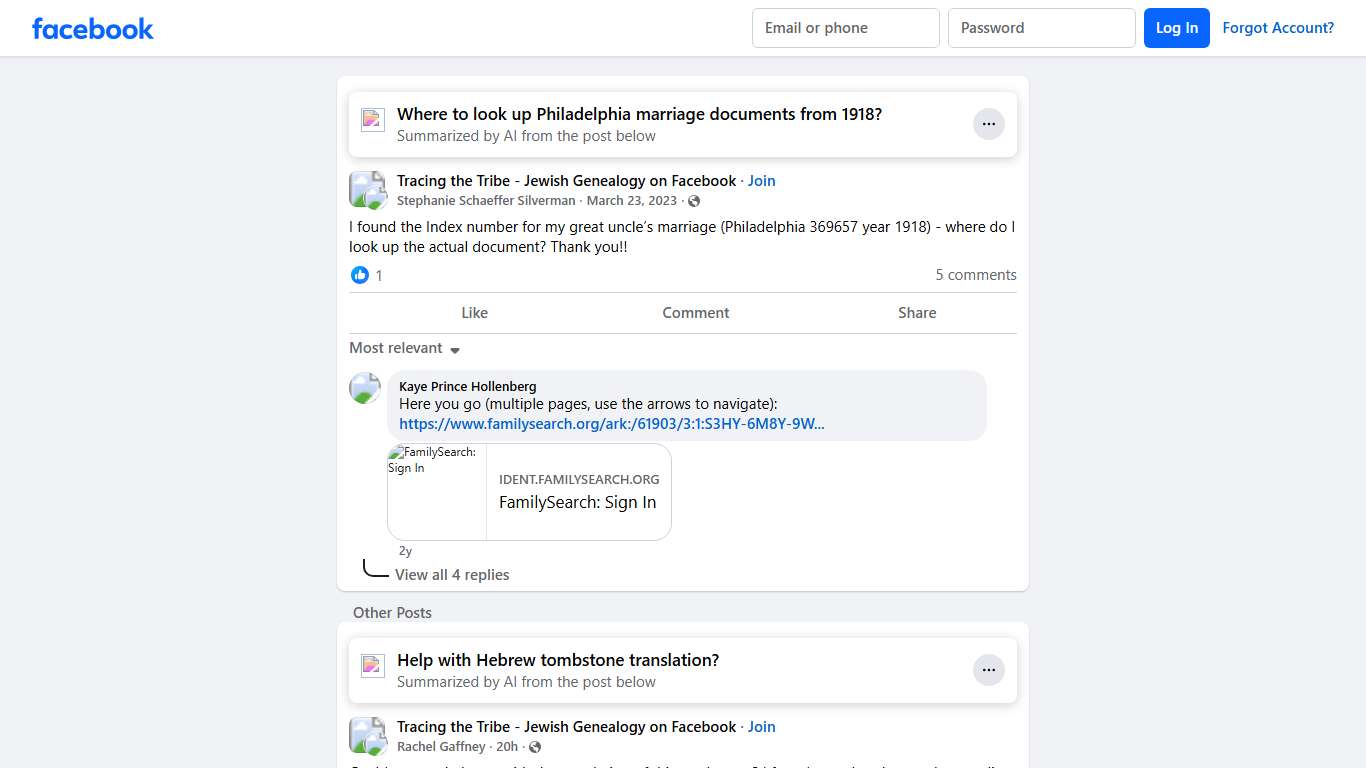The height and width of the screenshot is (768, 1366).
Task: Open the familysearch.org link in Kaye's comment
Action: coord(611,423)
